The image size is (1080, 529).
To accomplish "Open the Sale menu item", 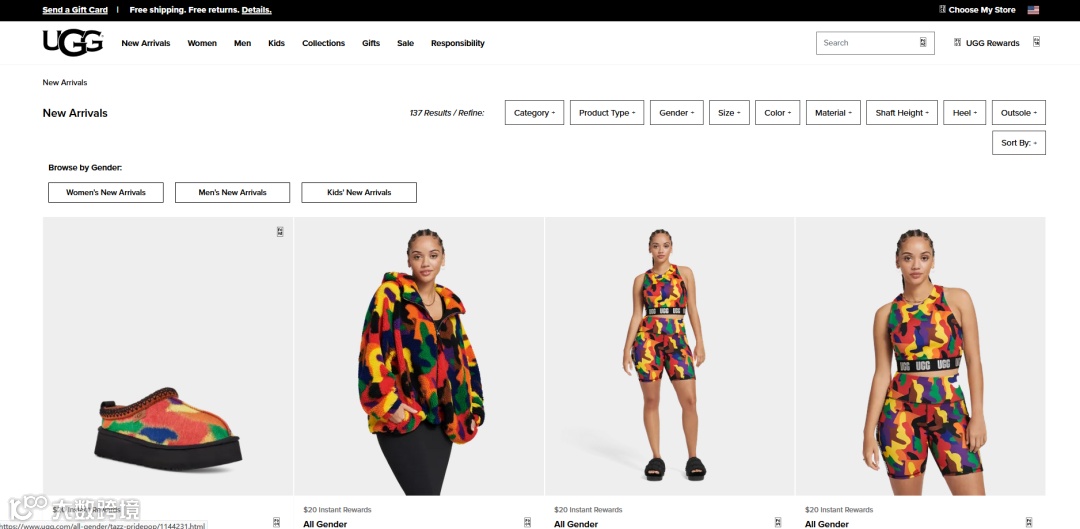I will point(406,43).
